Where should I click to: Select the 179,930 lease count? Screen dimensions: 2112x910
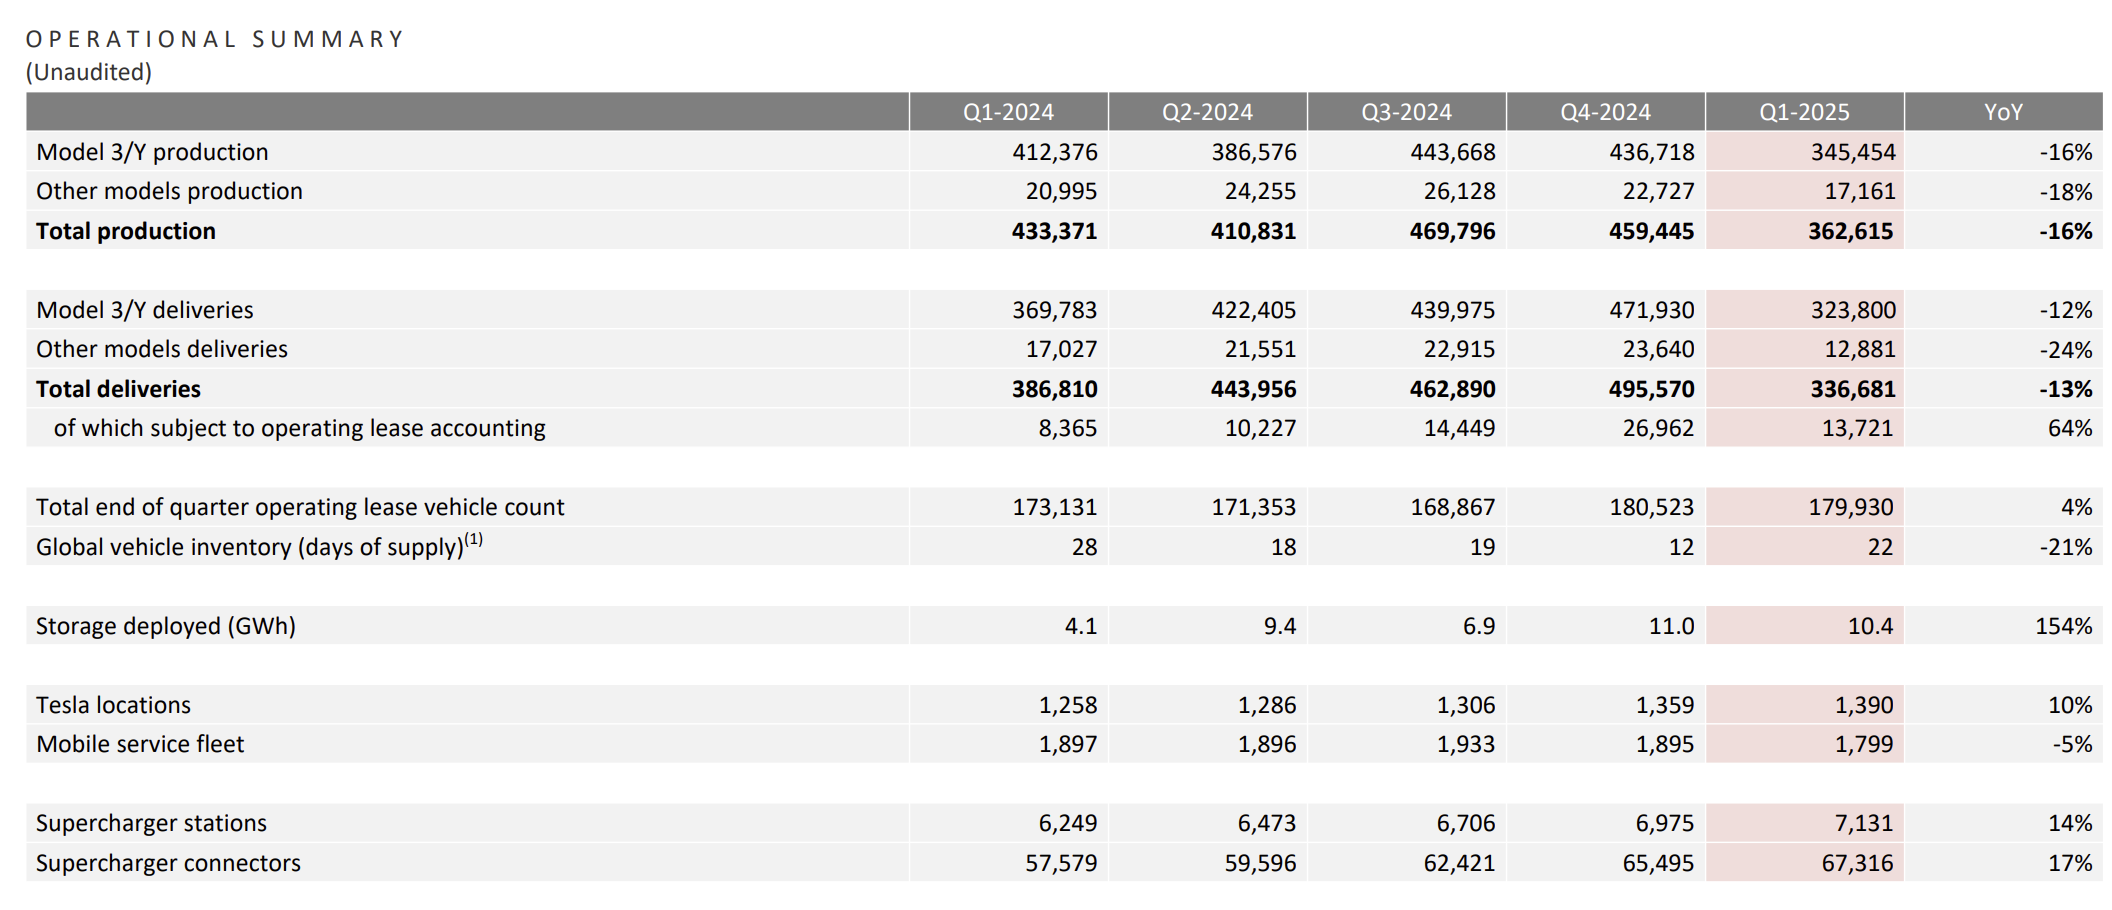click(x=1851, y=507)
